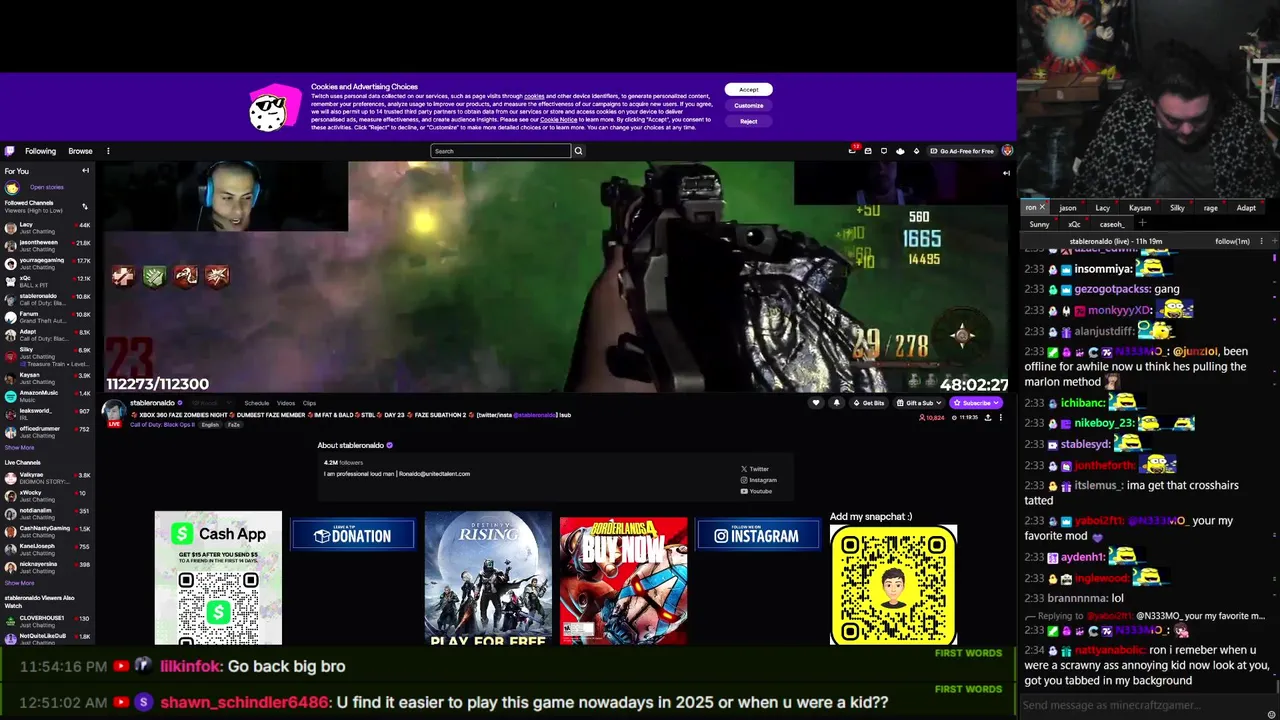Open the Clips tab under stream
1280x720 pixels.
(x=309, y=403)
